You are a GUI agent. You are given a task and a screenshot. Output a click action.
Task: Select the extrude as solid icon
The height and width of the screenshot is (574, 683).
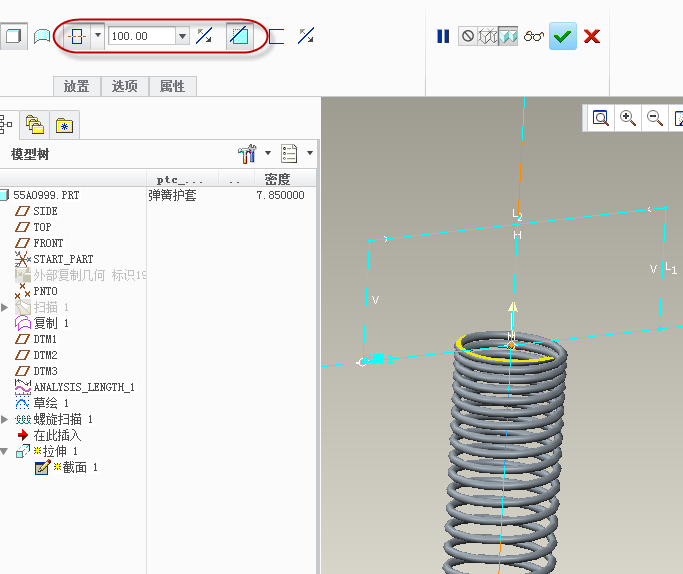pos(14,36)
